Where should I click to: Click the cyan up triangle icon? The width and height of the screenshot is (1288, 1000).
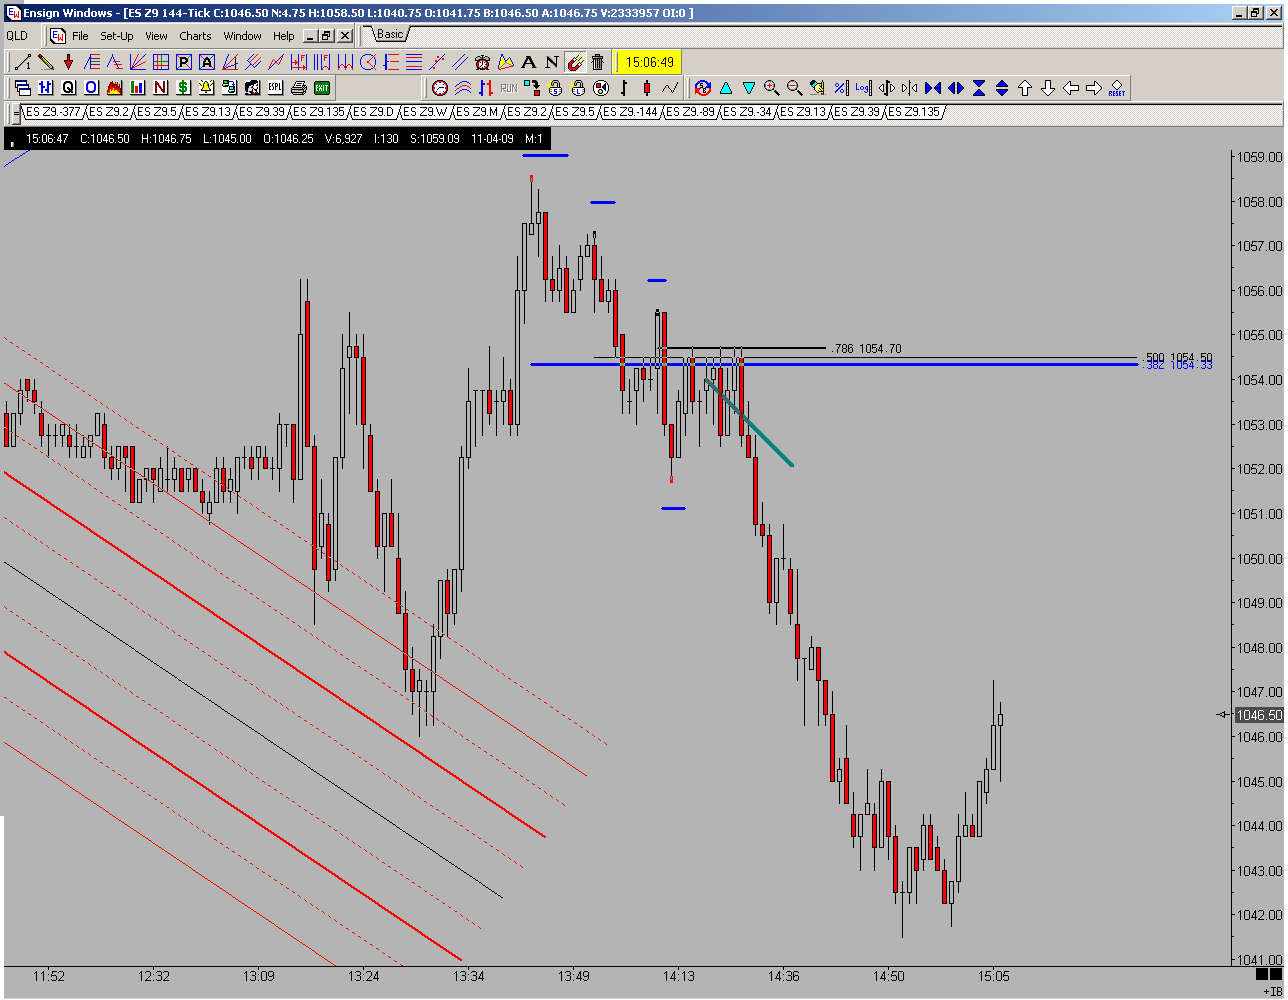(x=726, y=88)
